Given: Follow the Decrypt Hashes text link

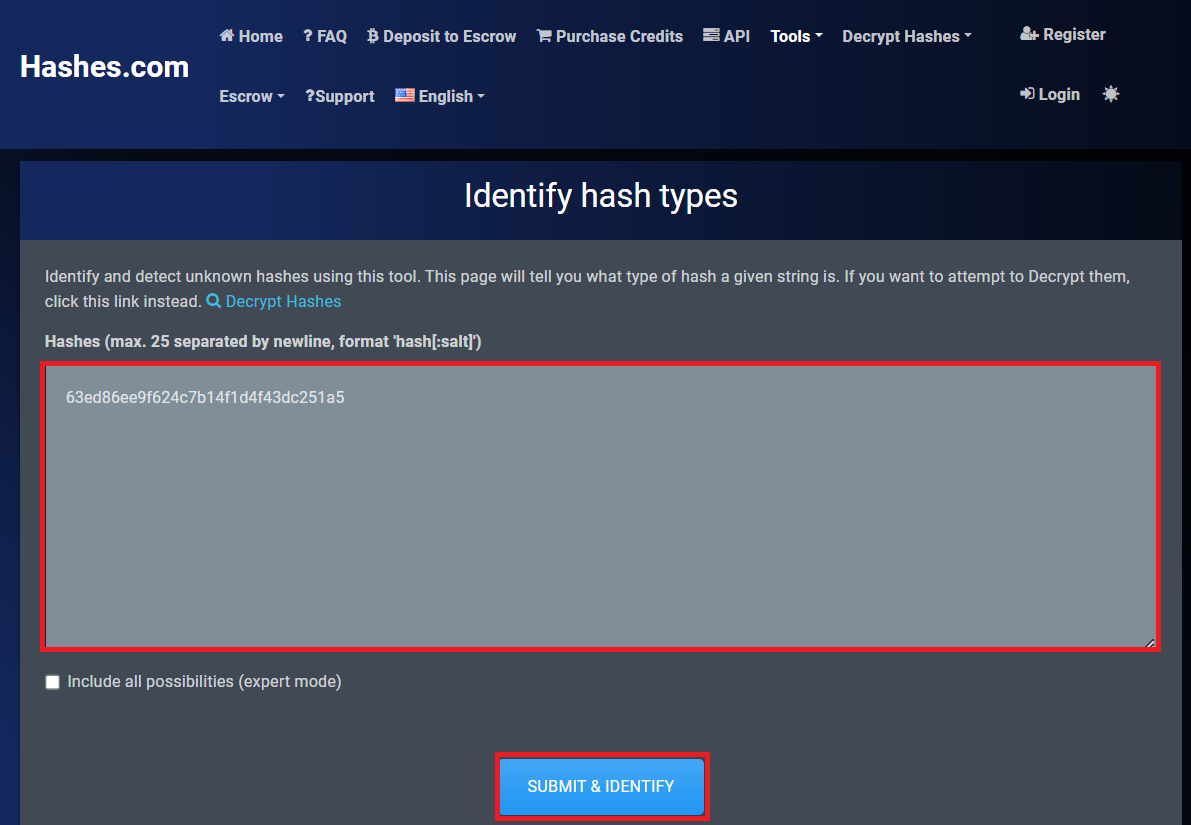Looking at the screenshot, I should [x=283, y=301].
